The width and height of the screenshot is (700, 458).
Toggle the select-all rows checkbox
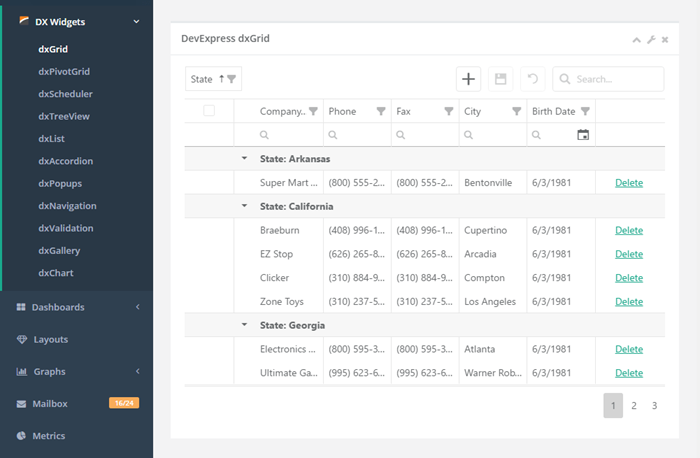(209, 111)
